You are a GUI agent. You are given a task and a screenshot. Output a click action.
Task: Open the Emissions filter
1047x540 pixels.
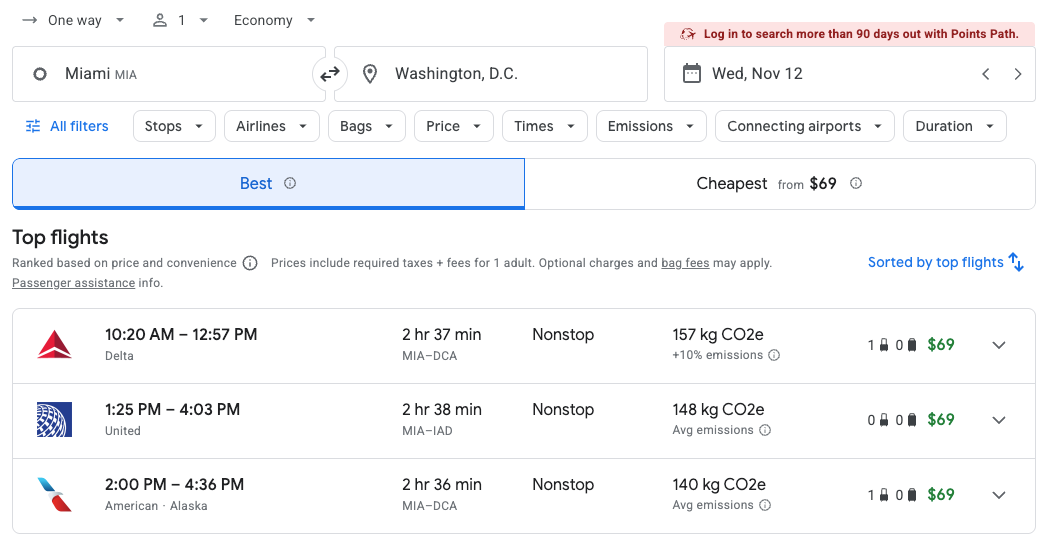(x=651, y=126)
